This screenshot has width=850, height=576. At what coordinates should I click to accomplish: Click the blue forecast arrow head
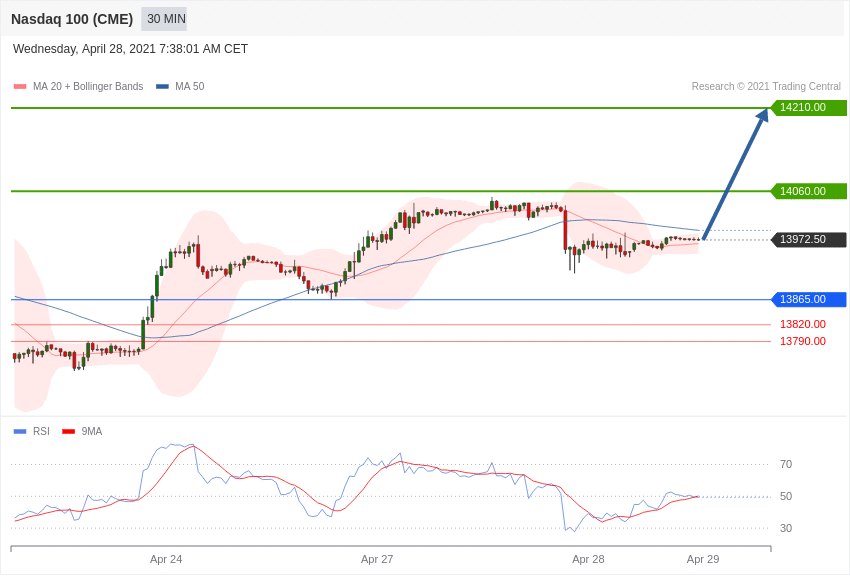tap(763, 115)
